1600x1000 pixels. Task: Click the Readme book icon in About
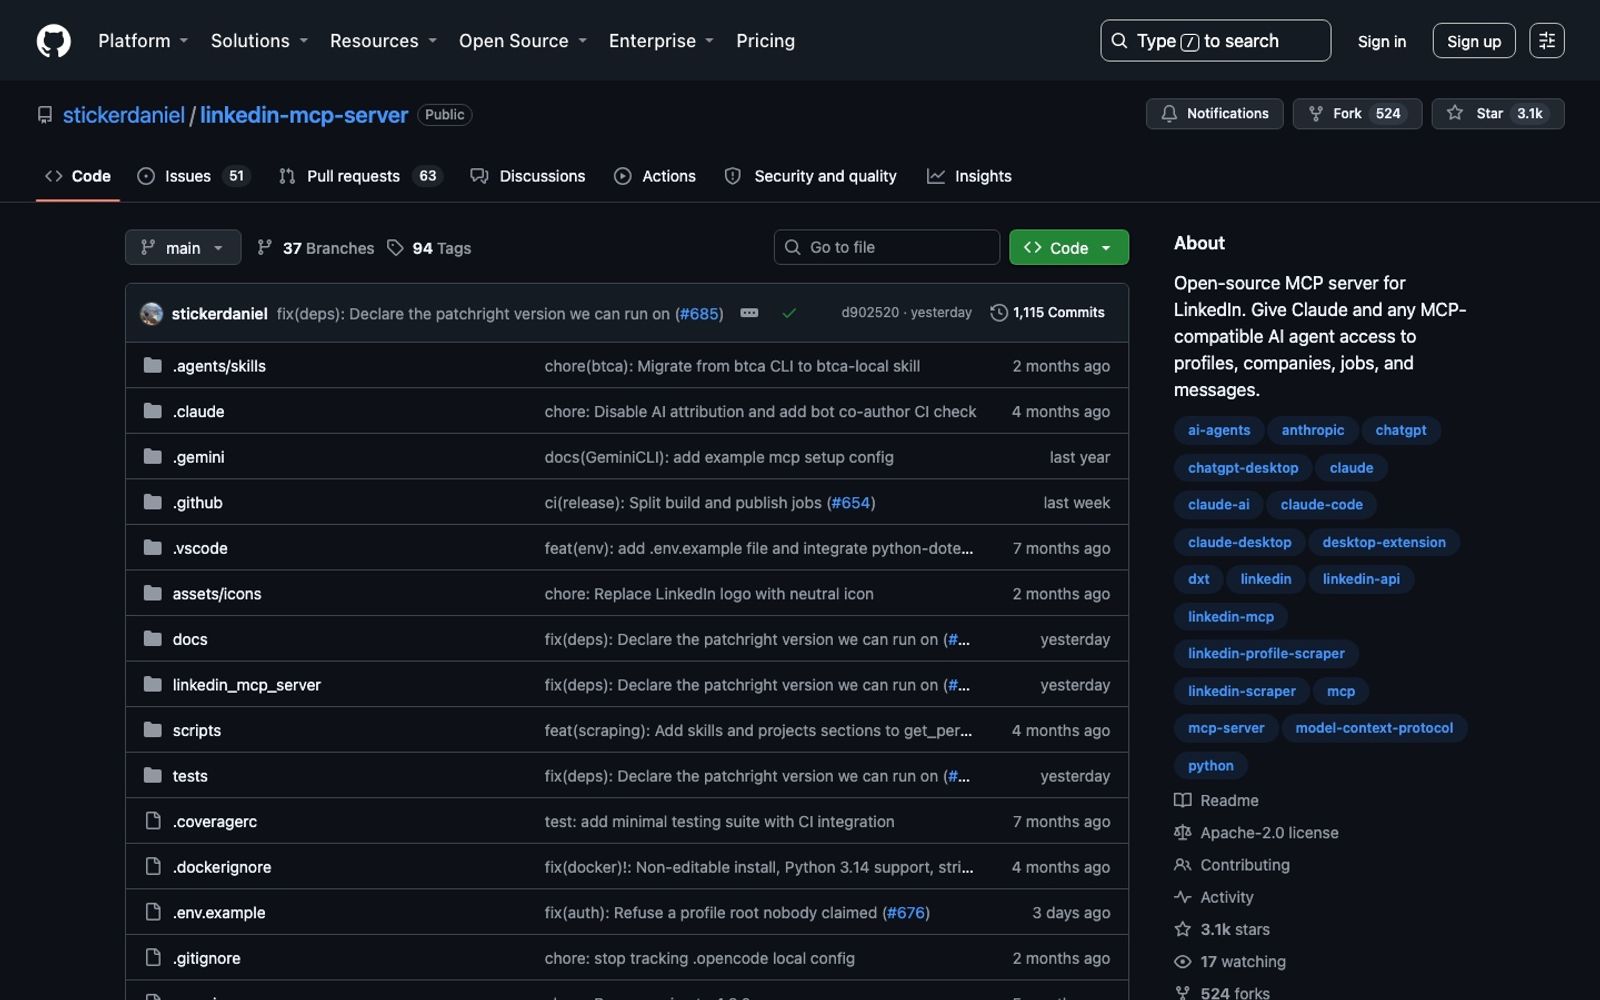1183,800
